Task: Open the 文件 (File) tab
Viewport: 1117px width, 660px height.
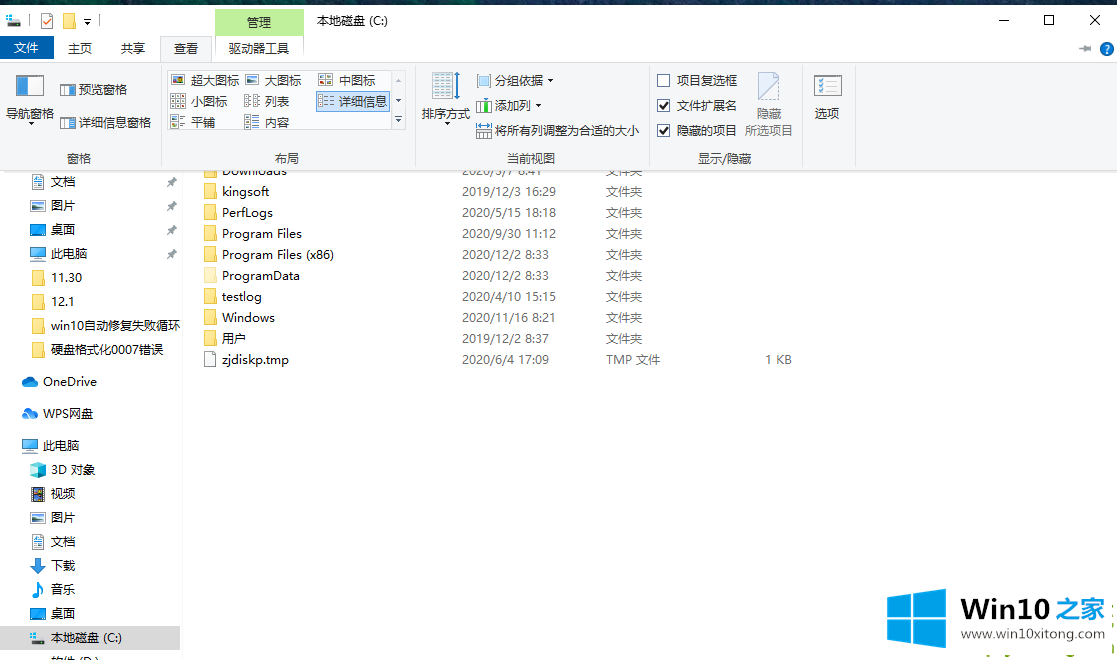Action: tap(26, 48)
